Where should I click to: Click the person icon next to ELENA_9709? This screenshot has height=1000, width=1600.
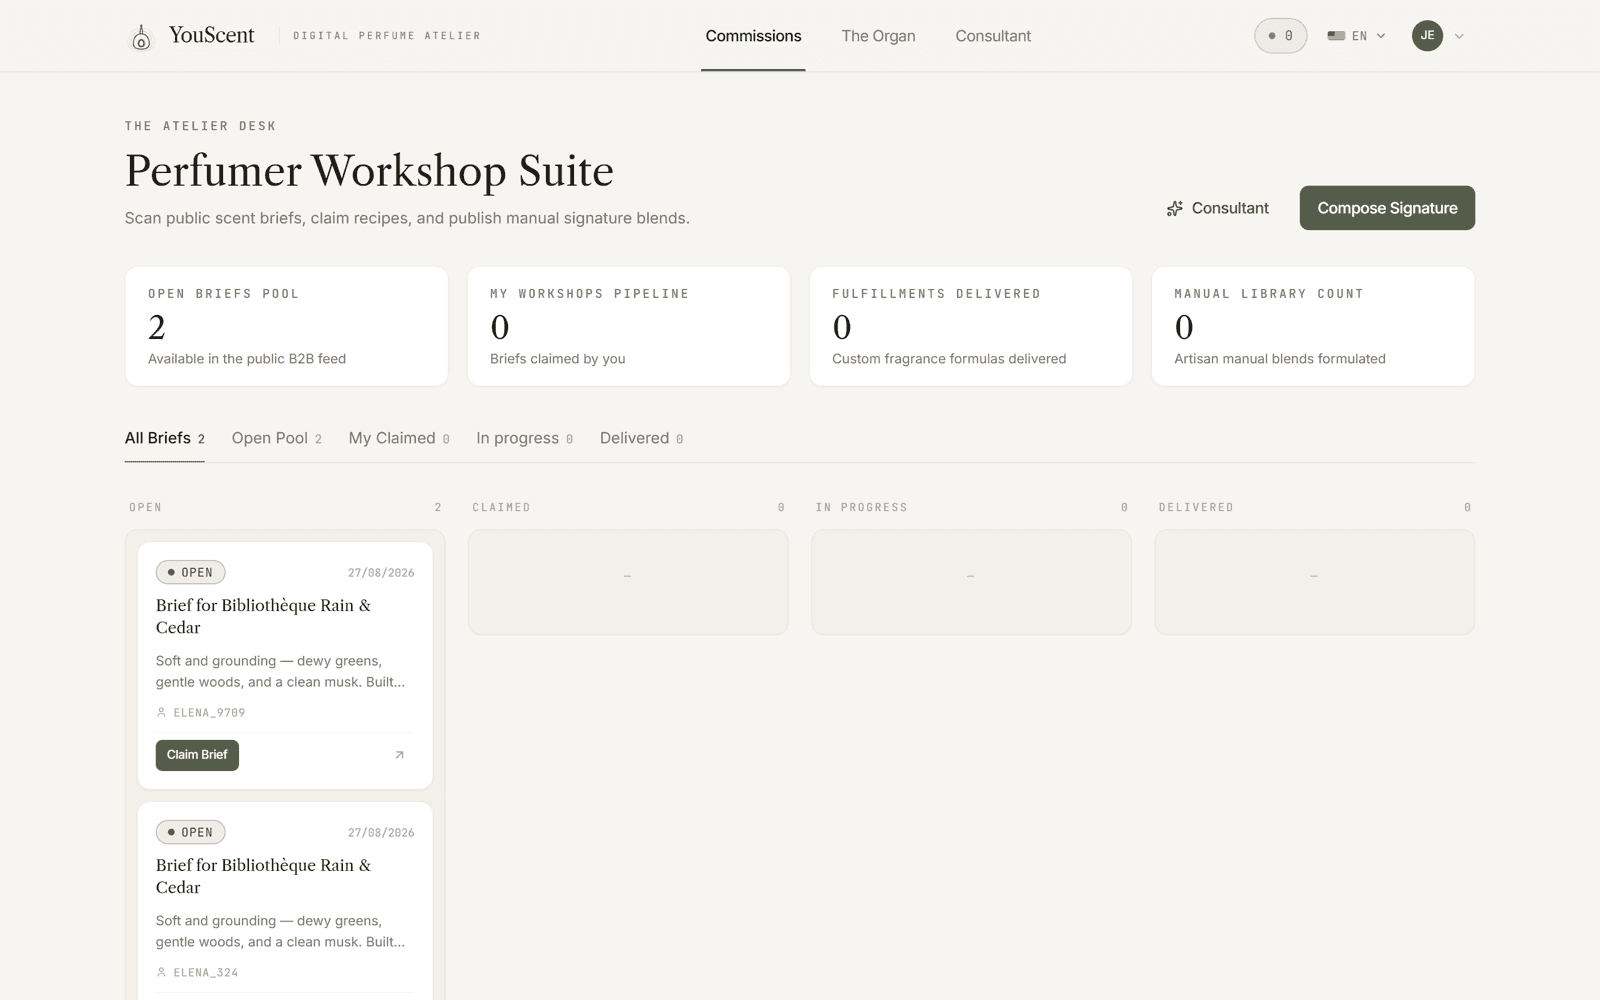pyautogui.click(x=161, y=713)
